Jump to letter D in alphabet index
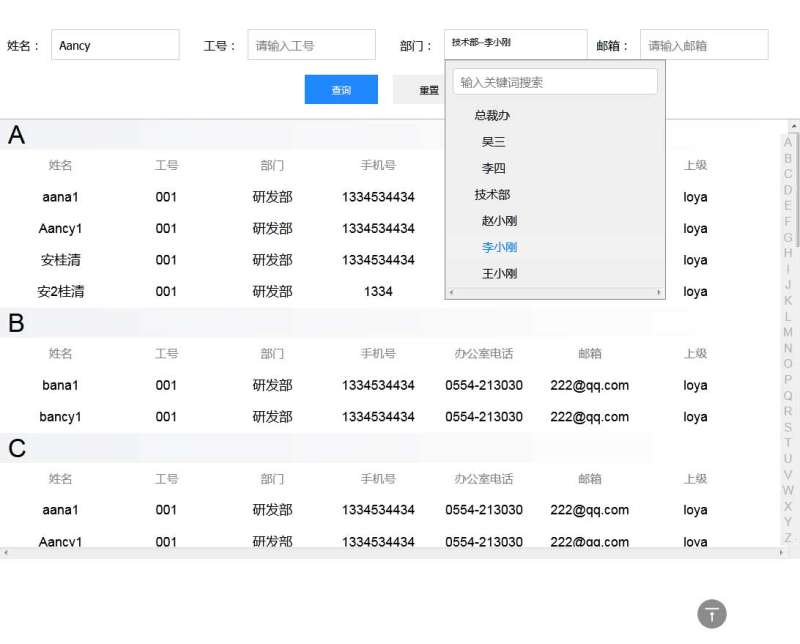 (x=788, y=190)
